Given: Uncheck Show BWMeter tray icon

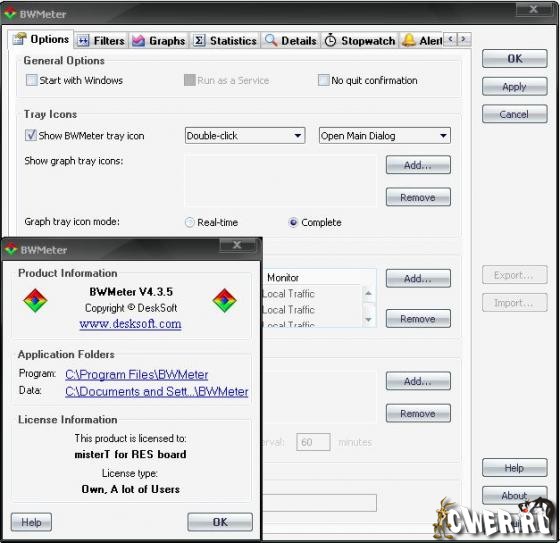Looking at the screenshot, I should 31,135.
